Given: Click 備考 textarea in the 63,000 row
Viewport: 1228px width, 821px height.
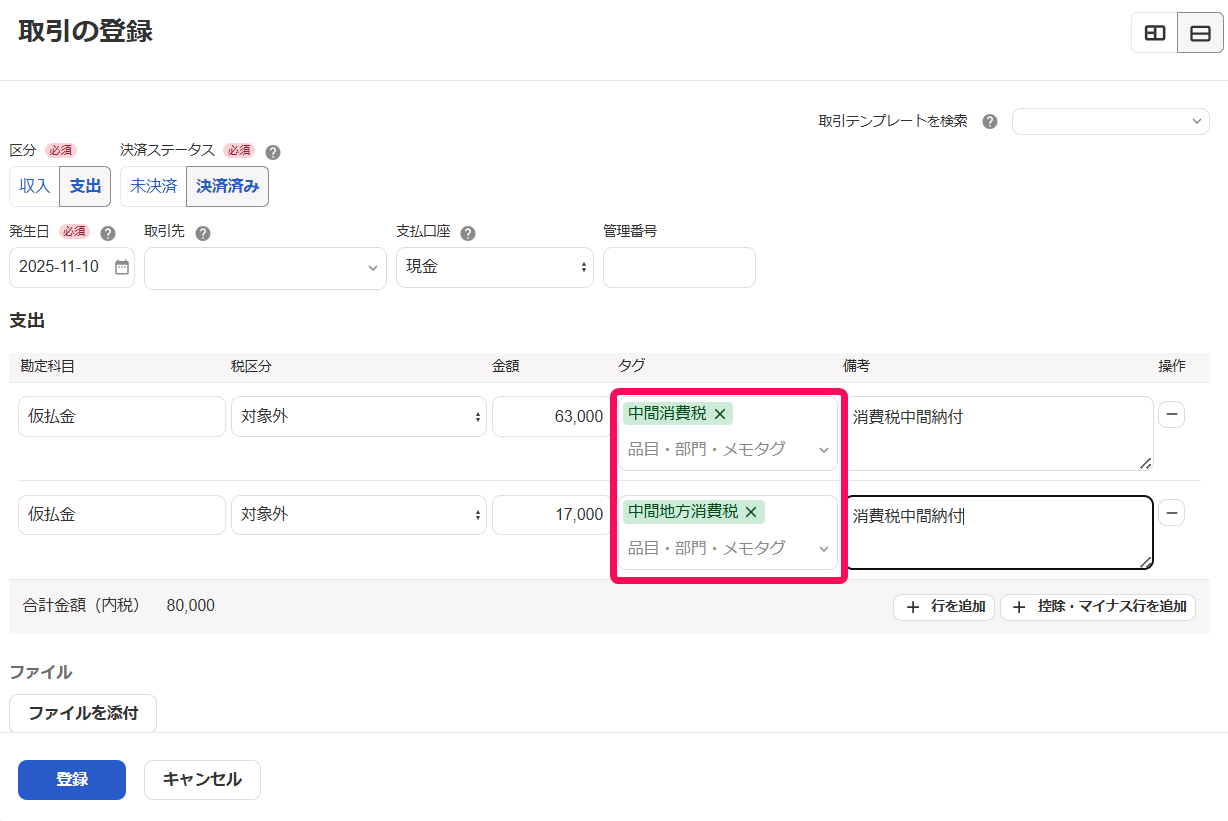Looking at the screenshot, I should click(998, 433).
